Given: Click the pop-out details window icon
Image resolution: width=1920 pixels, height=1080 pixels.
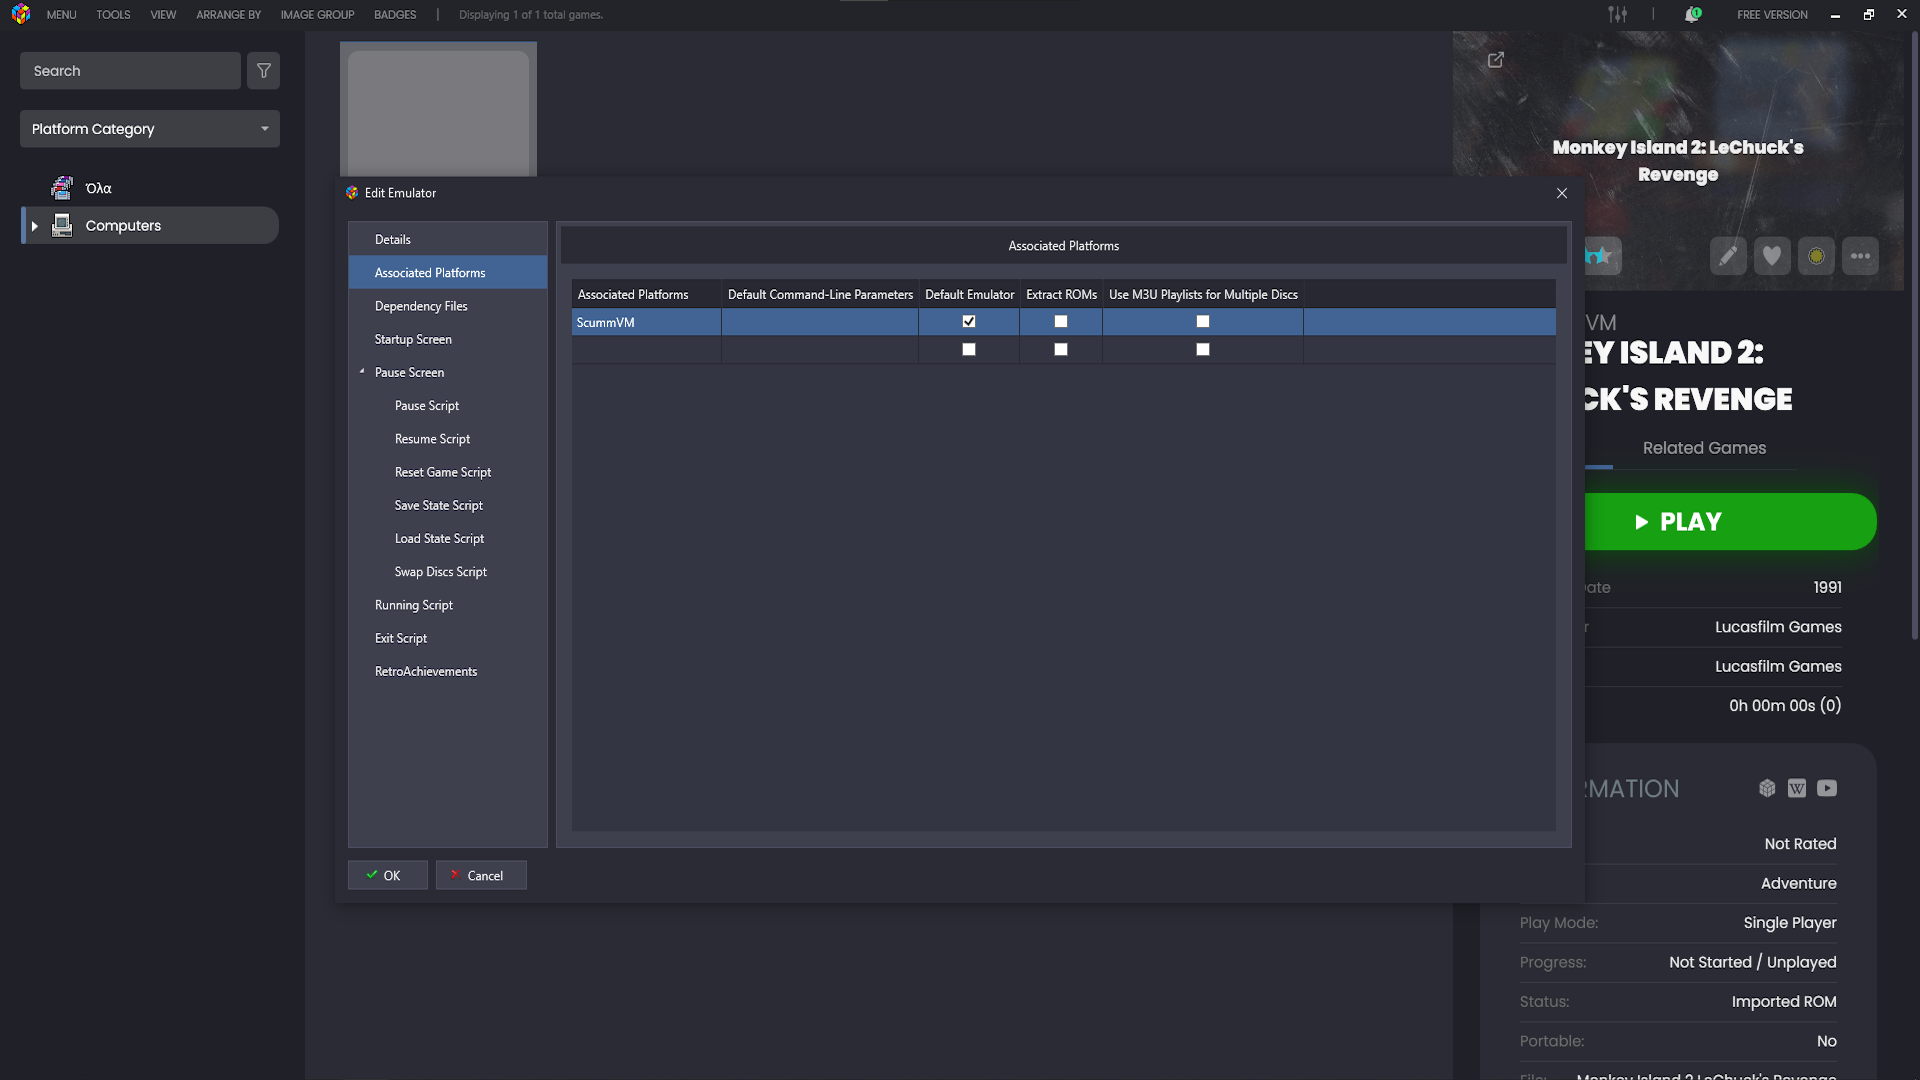Looking at the screenshot, I should (x=1496, y=60).
